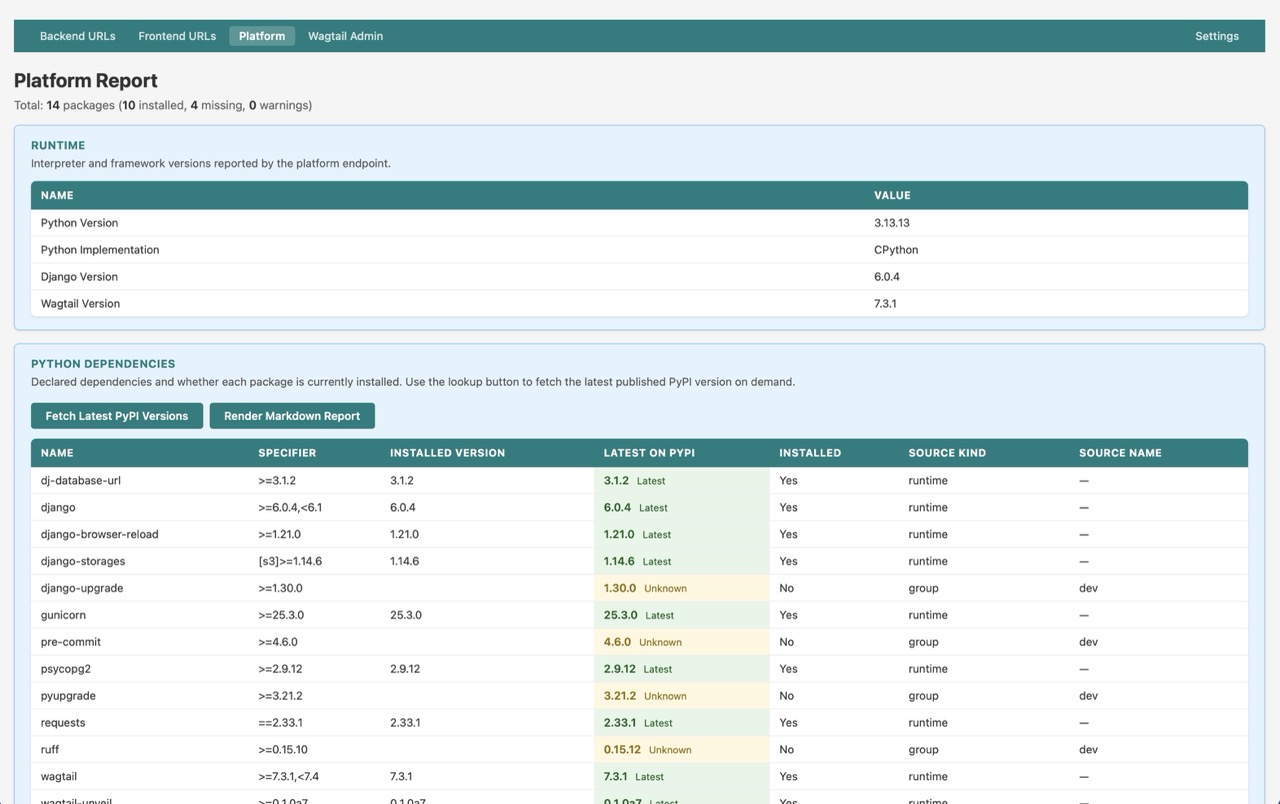The height and width of the screenshot is (804, 1280).
Task: Click the django-browser-reload package name
Action: click(x=100, y=535)
